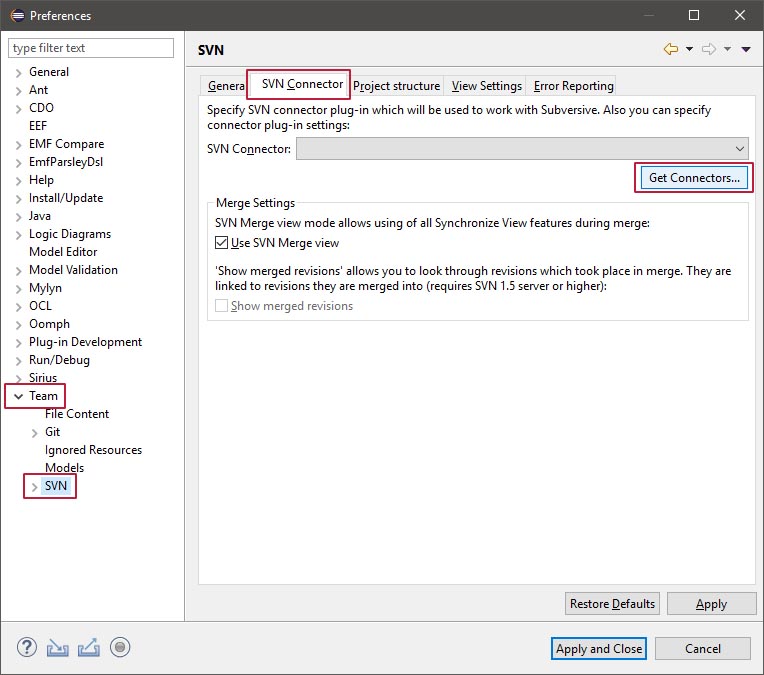This screenshot has height=675, width=764.
Task: Click the Get Connectors button
Action: click(694, 178)
